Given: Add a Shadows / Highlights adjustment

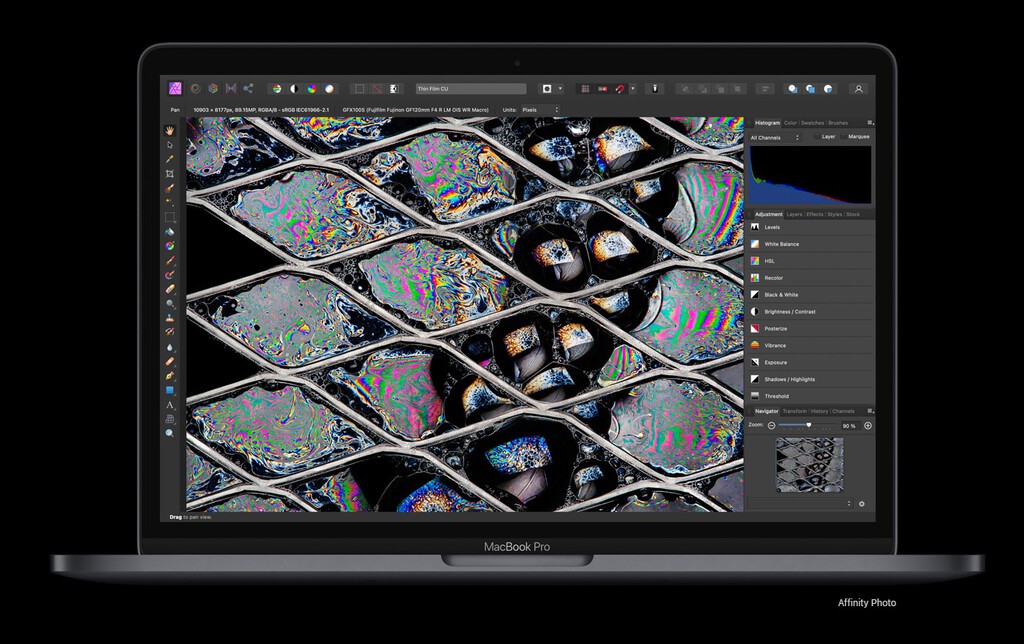Looking at the screenshot, I should tap(810, 379).
